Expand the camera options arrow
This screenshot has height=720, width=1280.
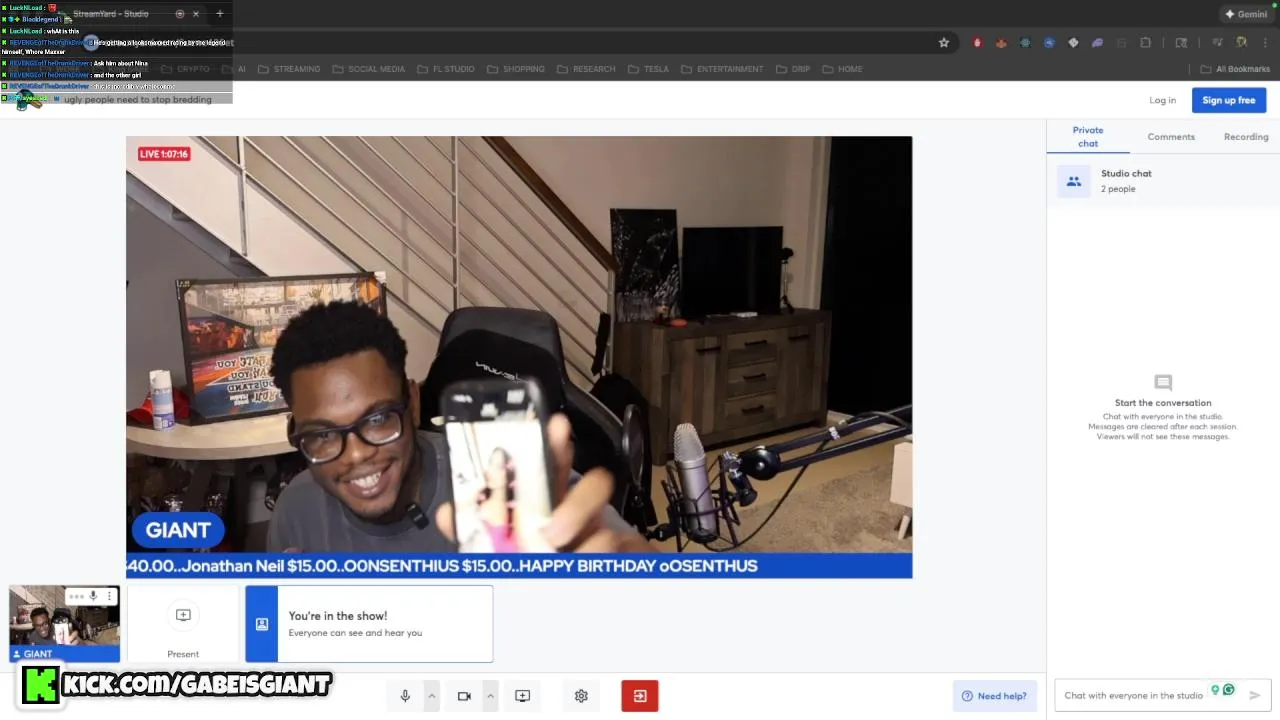point(490,696)
